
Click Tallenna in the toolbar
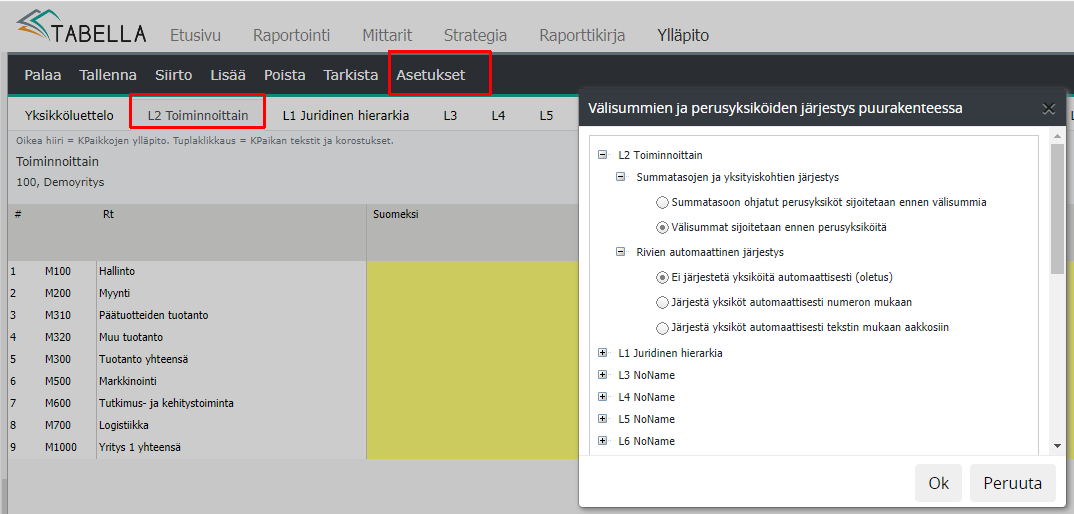[x=108, y=75]
